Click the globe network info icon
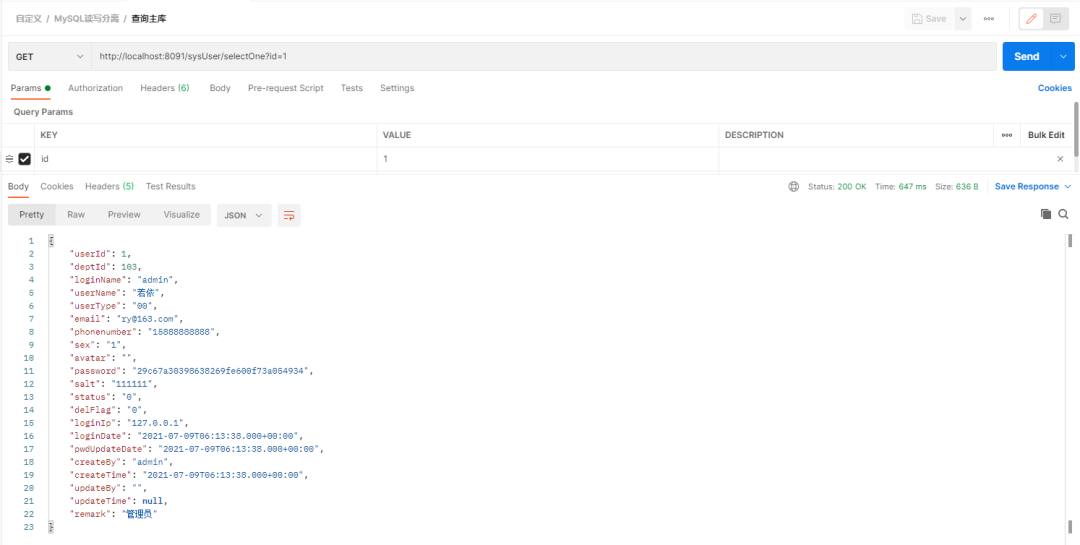The height and width of the screenshot is (545, 1080). pyautogui.click(x=794, y=187)
